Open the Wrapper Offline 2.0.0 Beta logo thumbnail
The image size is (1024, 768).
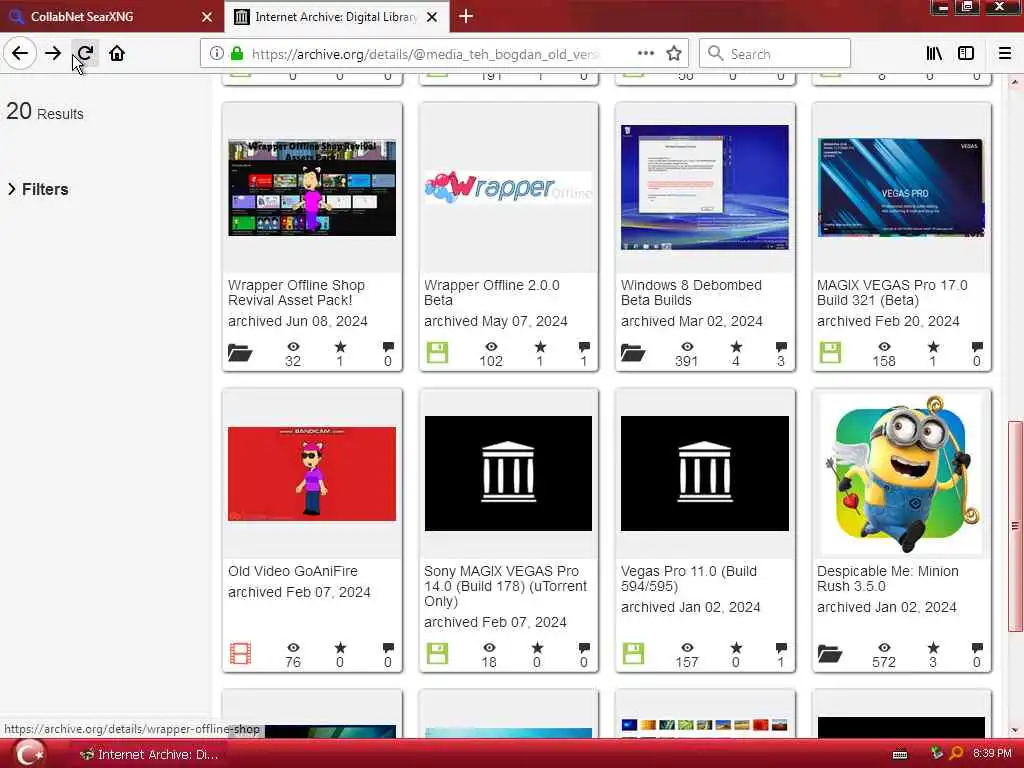click(x=508, y=187)
